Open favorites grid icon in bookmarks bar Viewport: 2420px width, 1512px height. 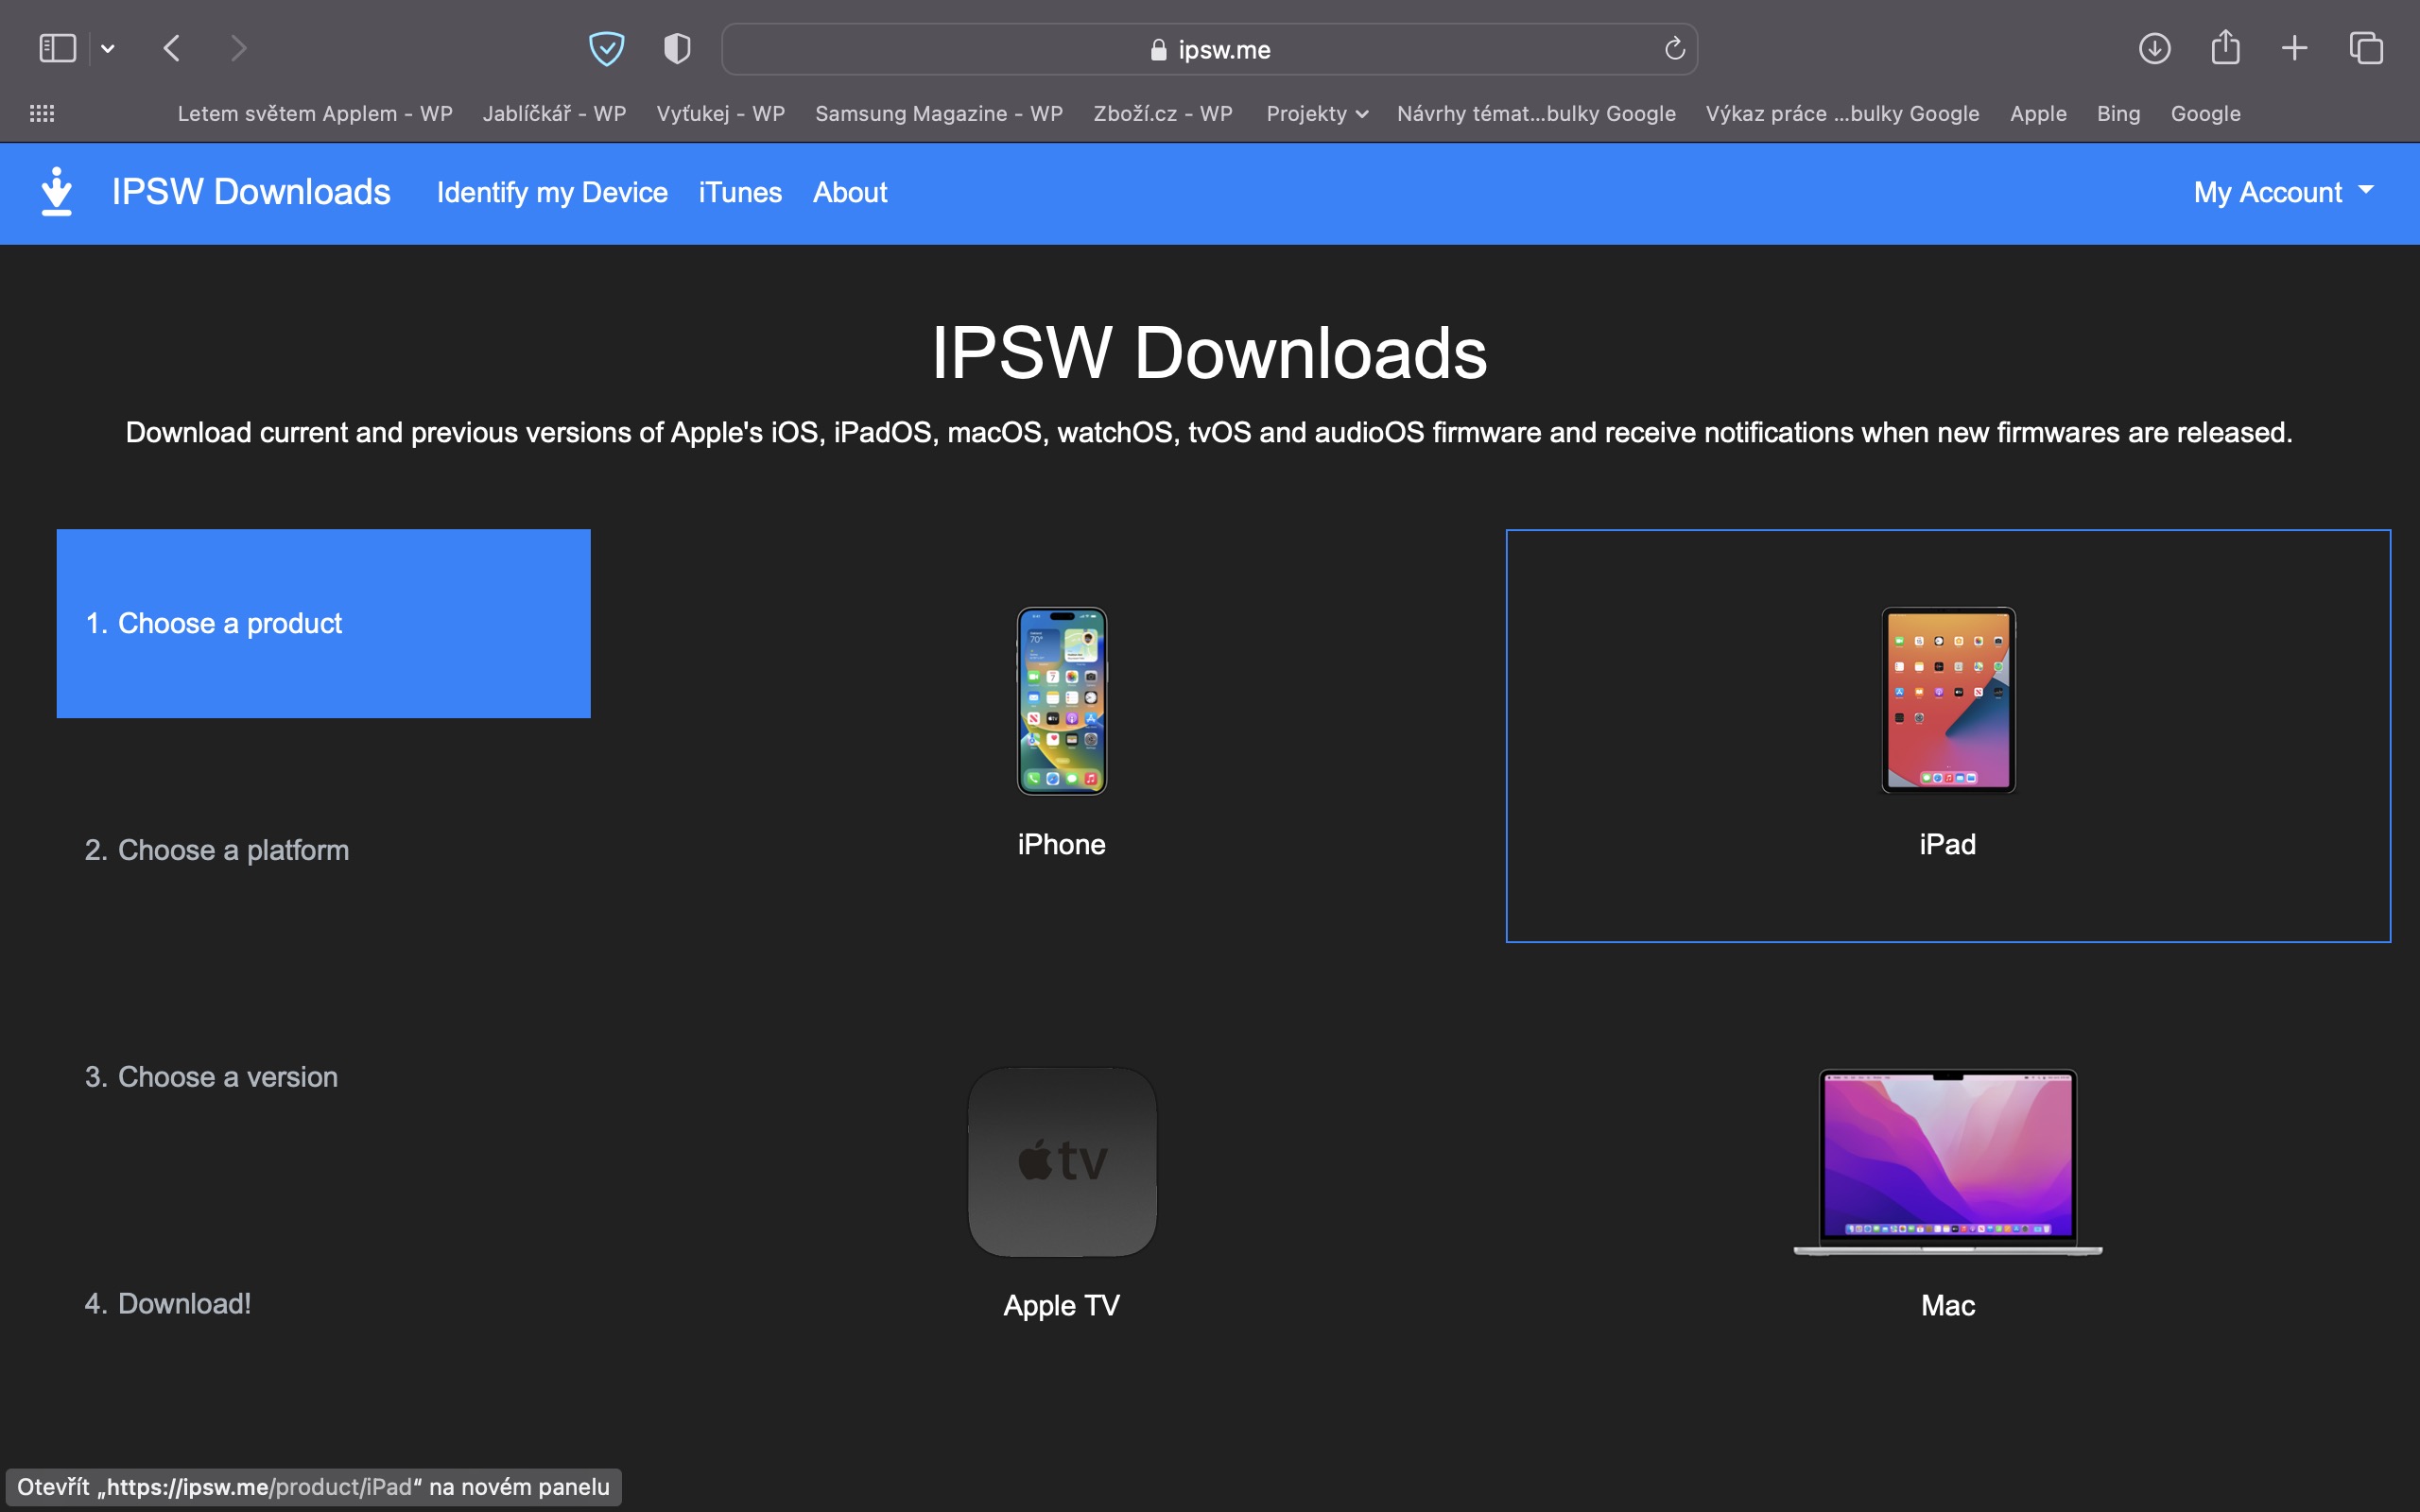pyautogui.click(x=42, y=113)
